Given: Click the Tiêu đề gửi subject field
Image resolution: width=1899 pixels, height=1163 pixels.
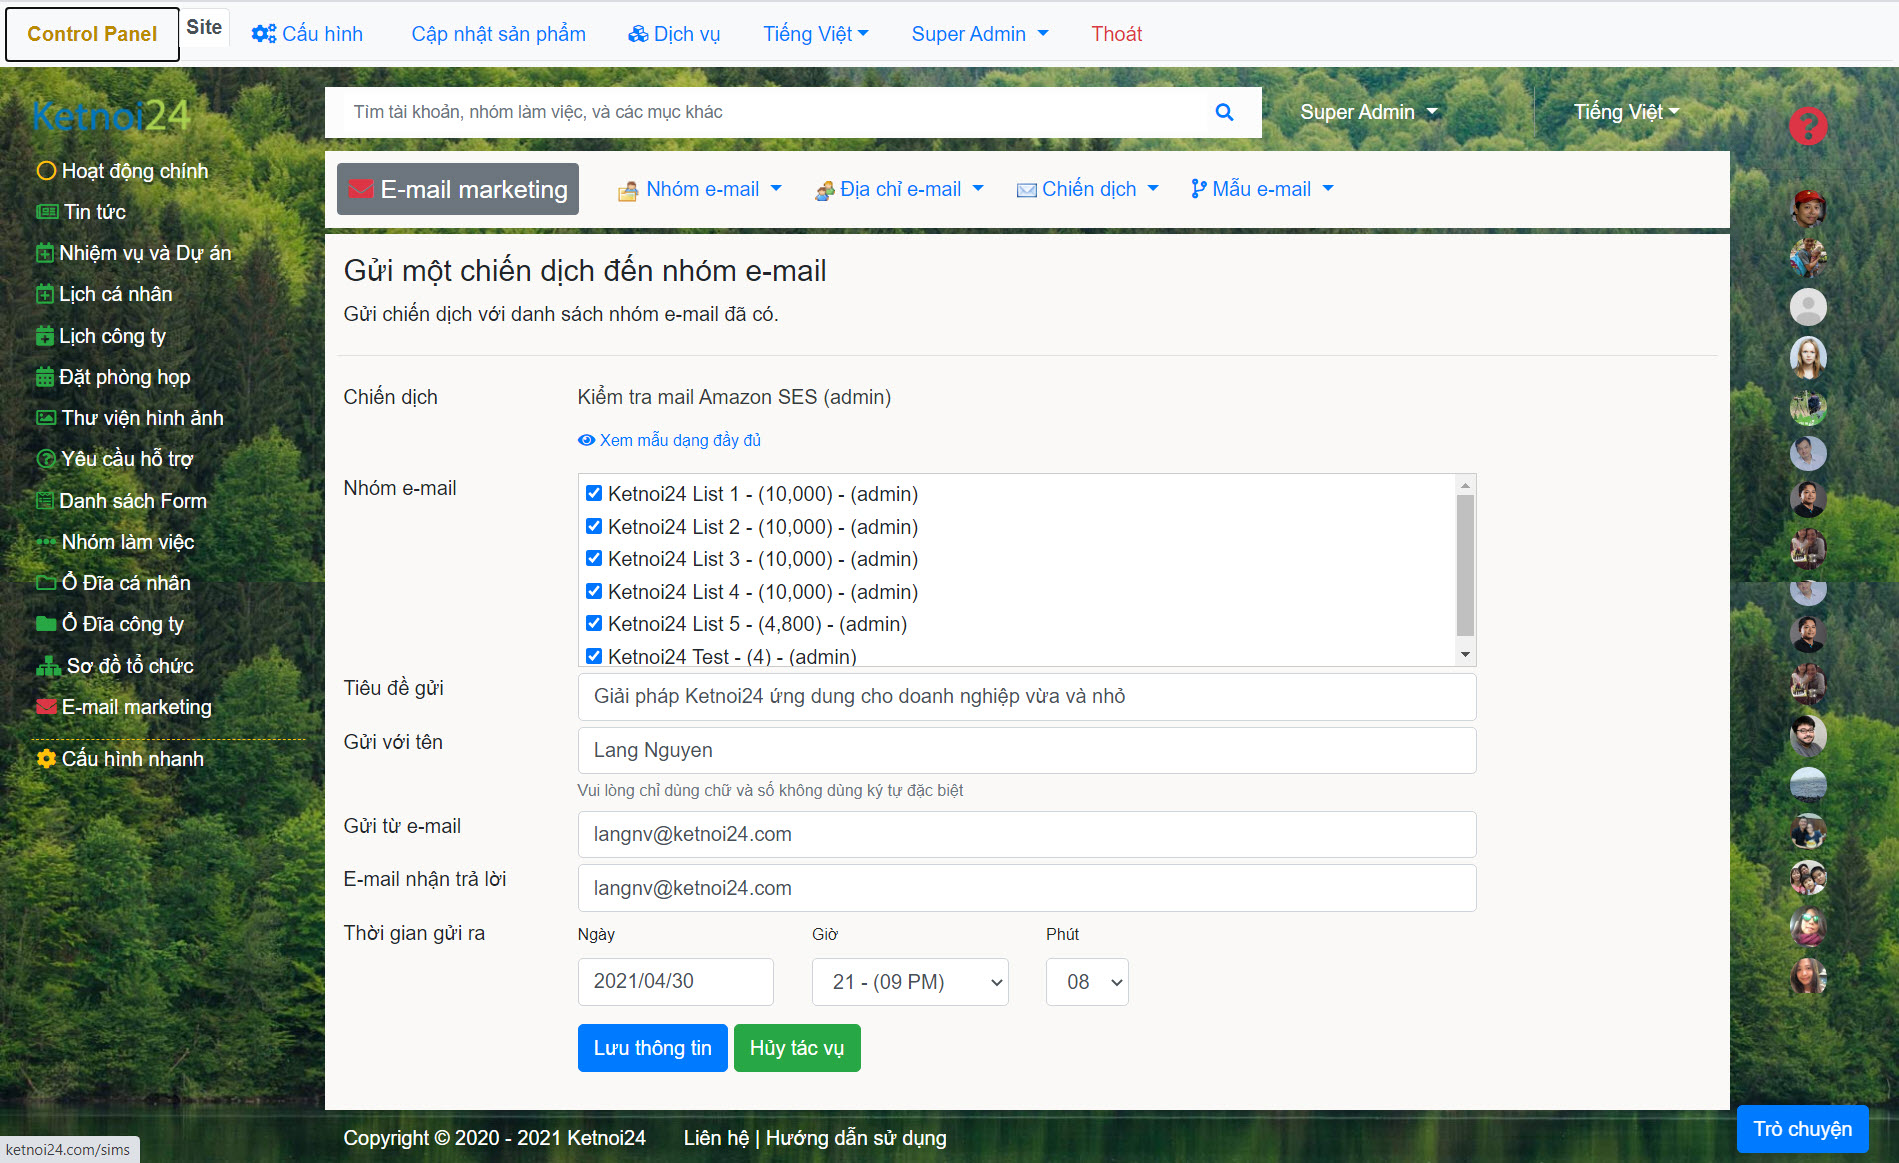Looking at the screenshot, I should pyautogui.click(x=1027, y=697).
